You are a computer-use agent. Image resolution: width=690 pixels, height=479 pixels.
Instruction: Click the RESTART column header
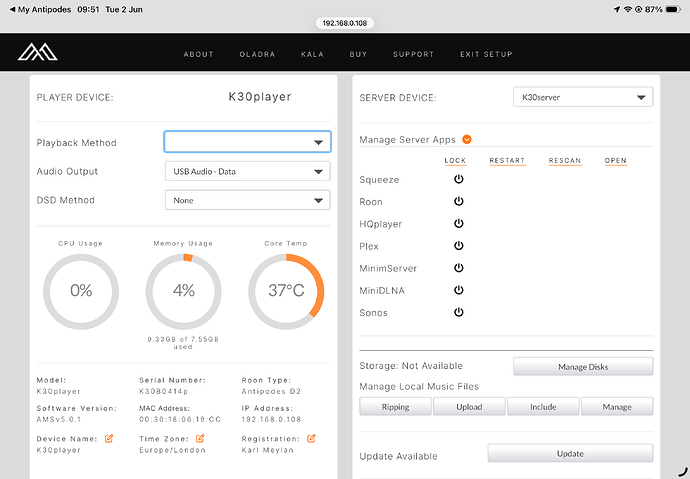coord(507,161)
